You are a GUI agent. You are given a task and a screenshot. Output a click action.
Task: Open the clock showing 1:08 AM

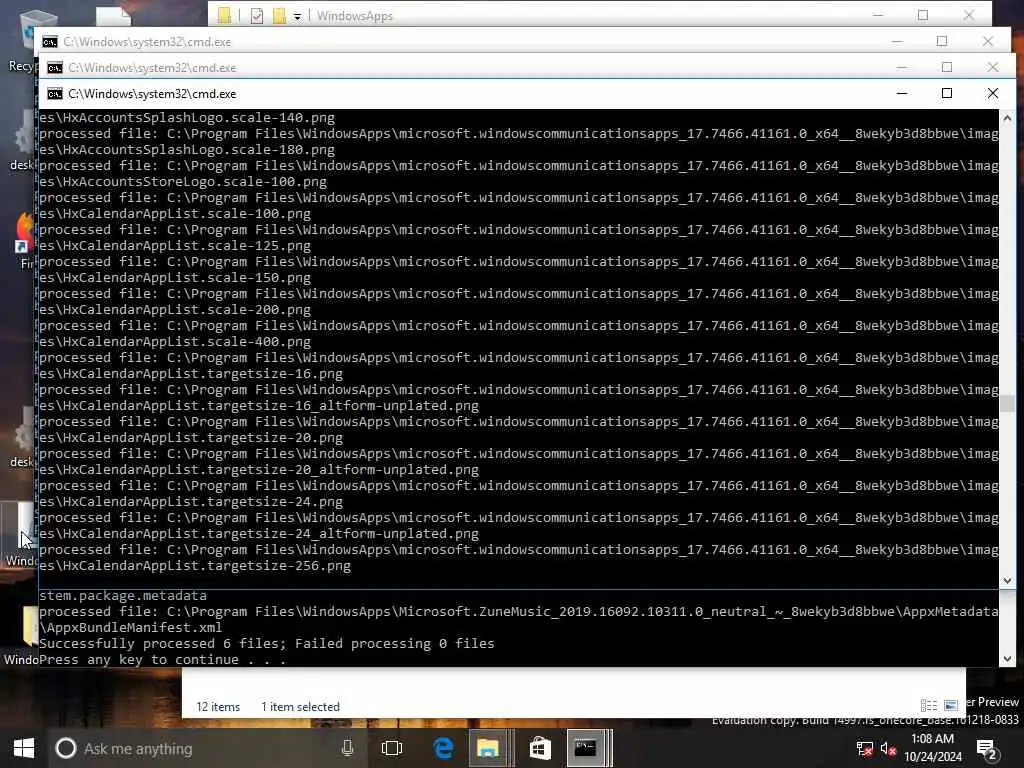(x=933, y=748)
